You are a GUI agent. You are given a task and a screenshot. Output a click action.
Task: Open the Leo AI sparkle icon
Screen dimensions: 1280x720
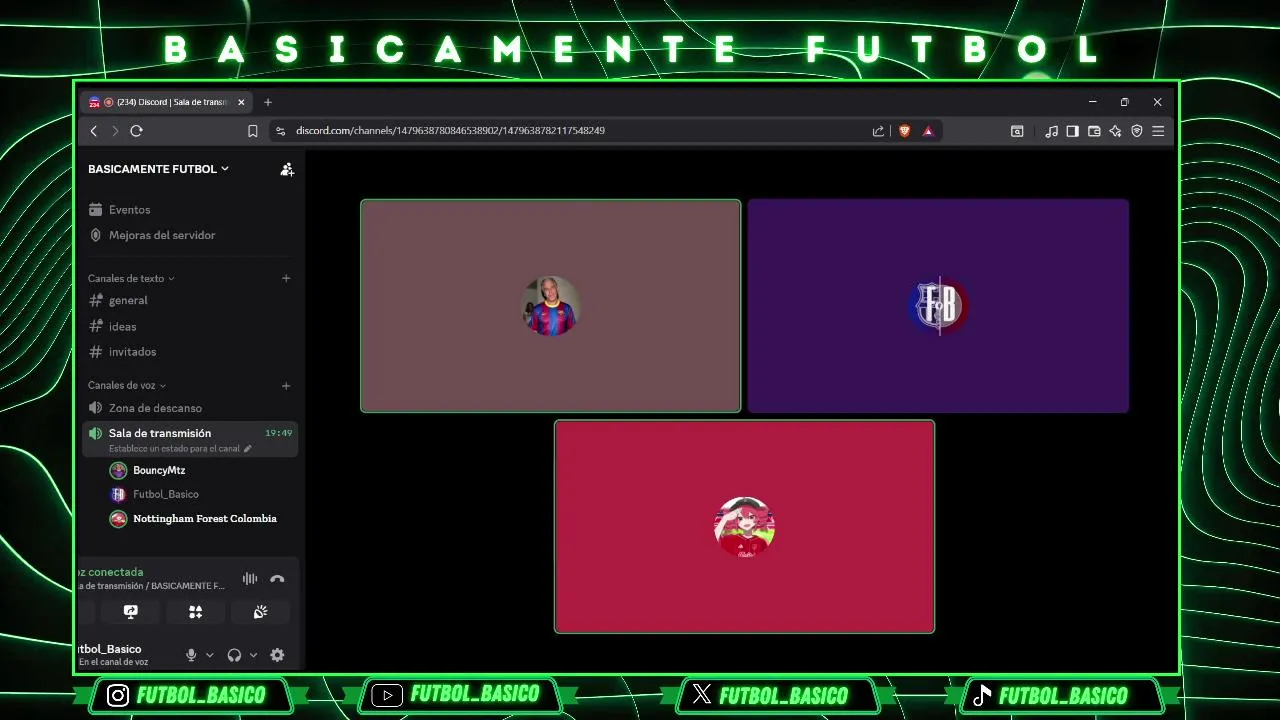[x=1115, y=131]
